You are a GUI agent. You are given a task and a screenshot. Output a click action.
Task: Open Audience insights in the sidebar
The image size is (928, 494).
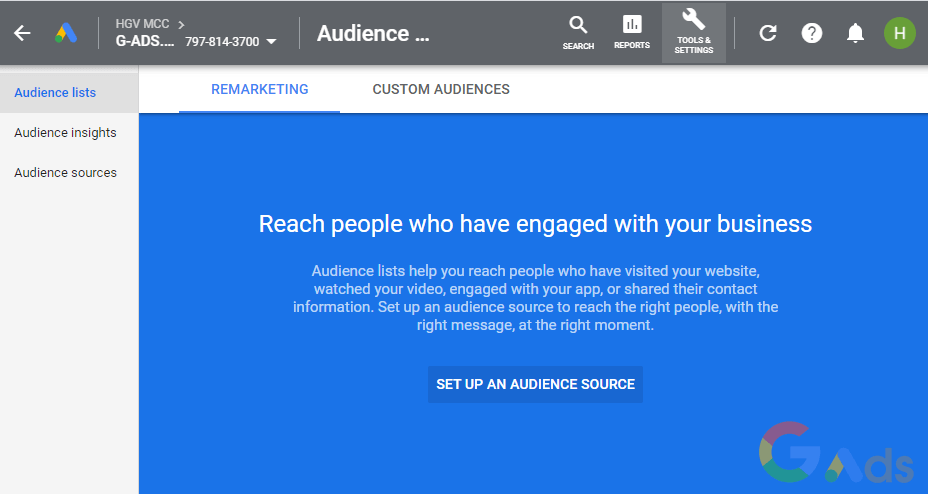pyautogui.click(x=65, y=133)
